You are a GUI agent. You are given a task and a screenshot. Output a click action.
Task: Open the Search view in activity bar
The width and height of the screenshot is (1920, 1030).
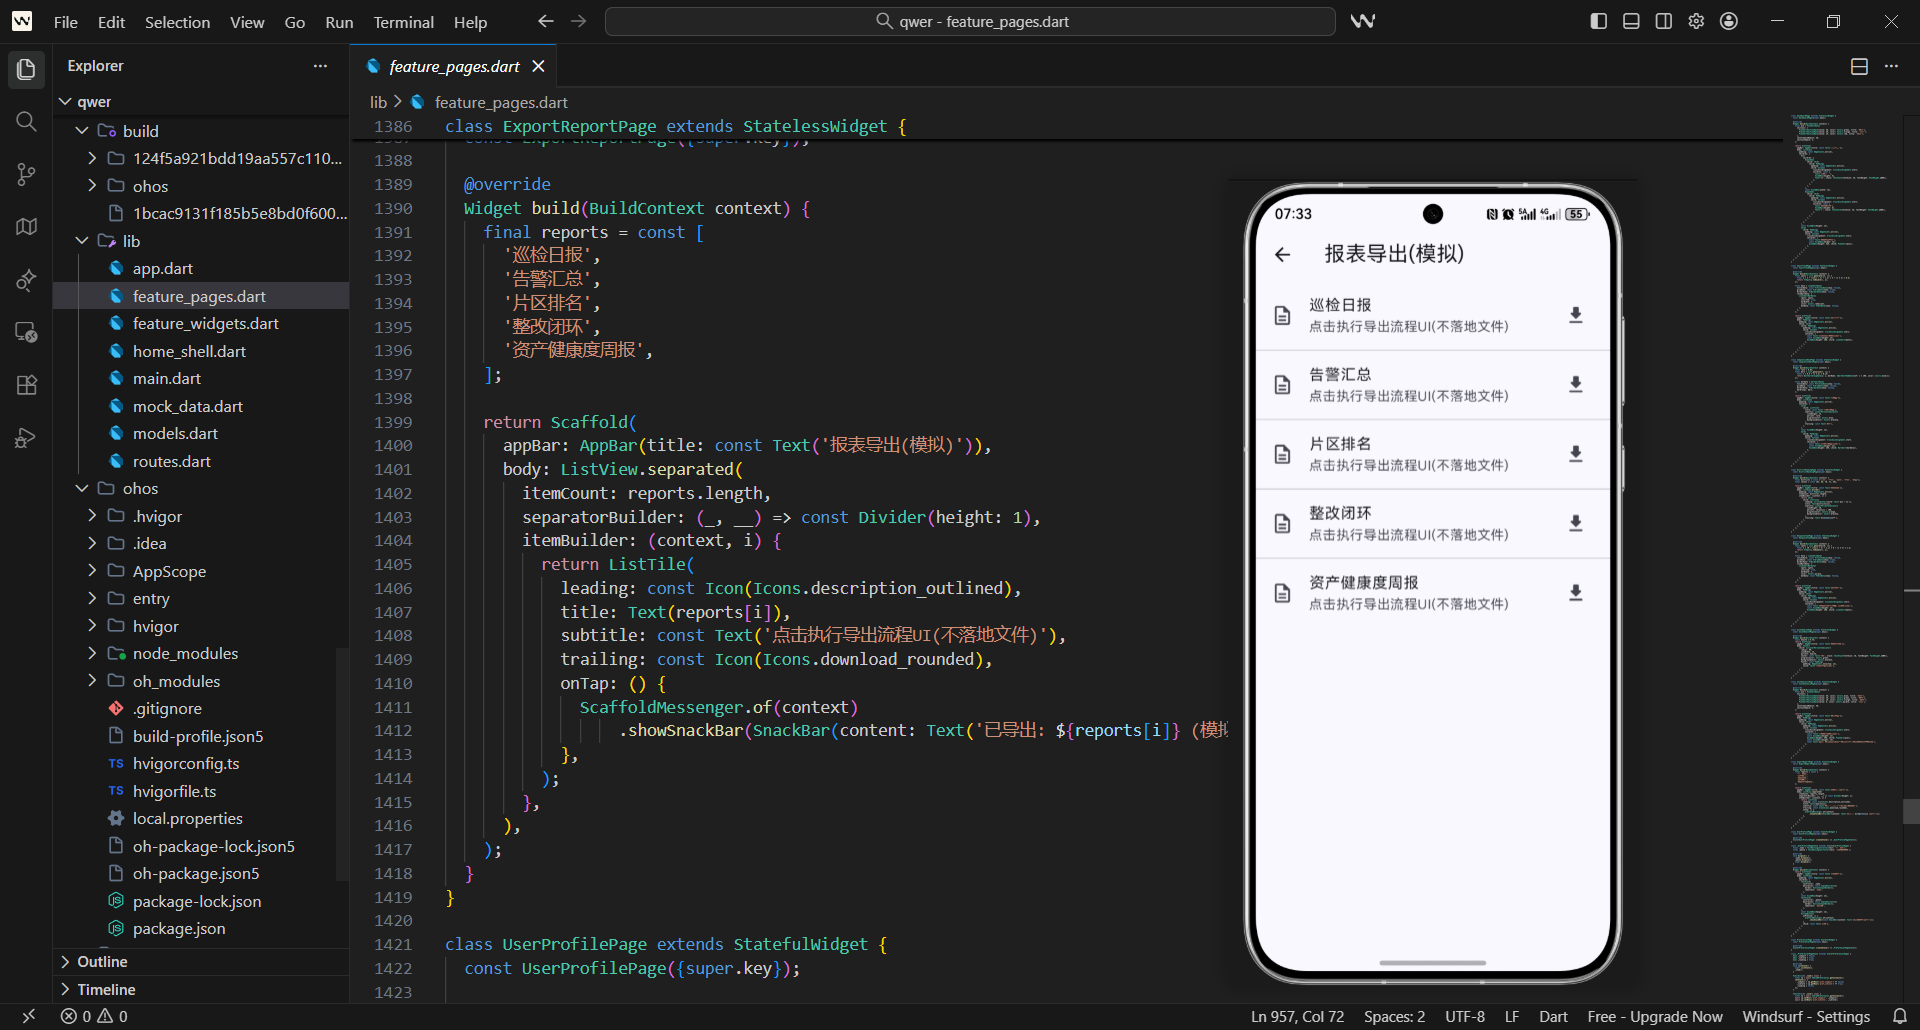click(x=26, y=122)
